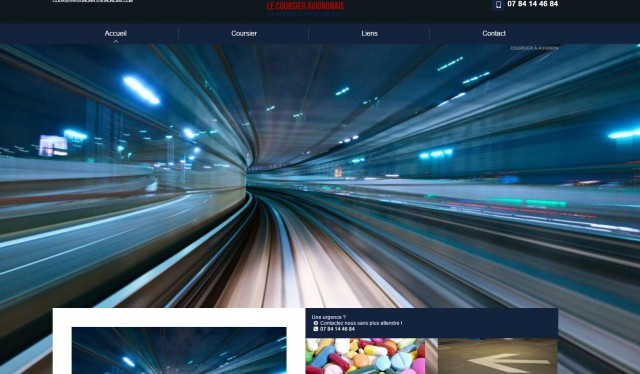Open the tunnel thumbnail in the white panel
This screenshot has height=374, width=640.
click(x=179, y=350)
